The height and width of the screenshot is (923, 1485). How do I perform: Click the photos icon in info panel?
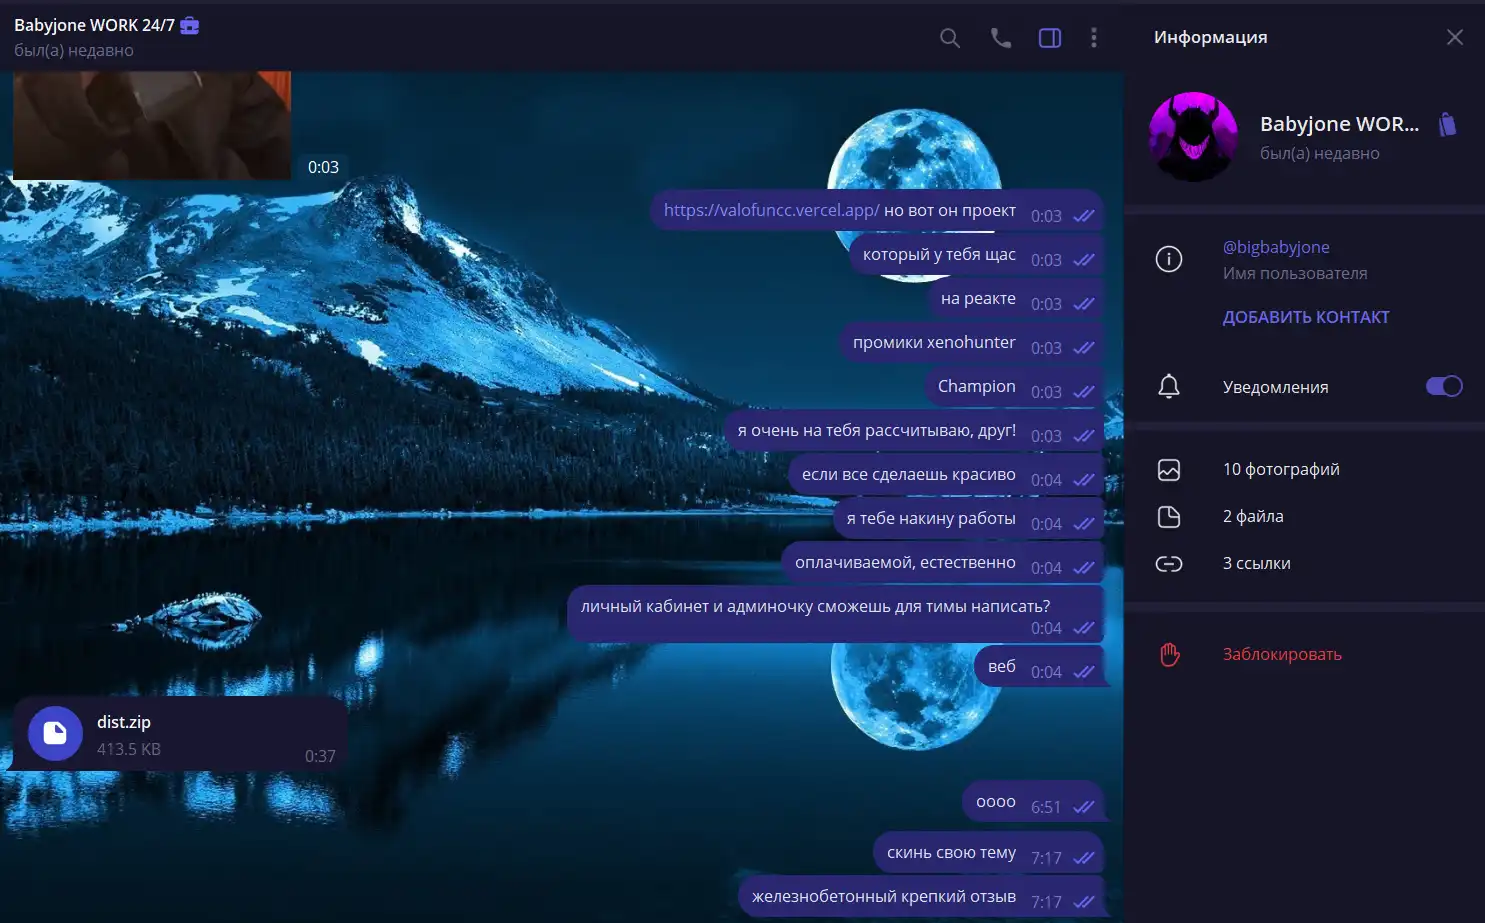coord(1169,469)
